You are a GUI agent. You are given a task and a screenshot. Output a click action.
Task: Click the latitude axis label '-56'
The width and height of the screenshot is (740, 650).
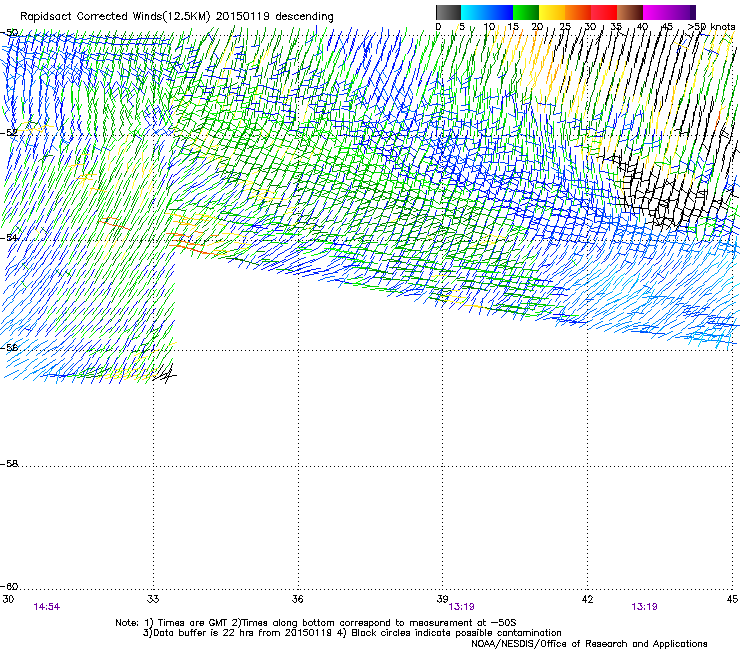(9, 347)
